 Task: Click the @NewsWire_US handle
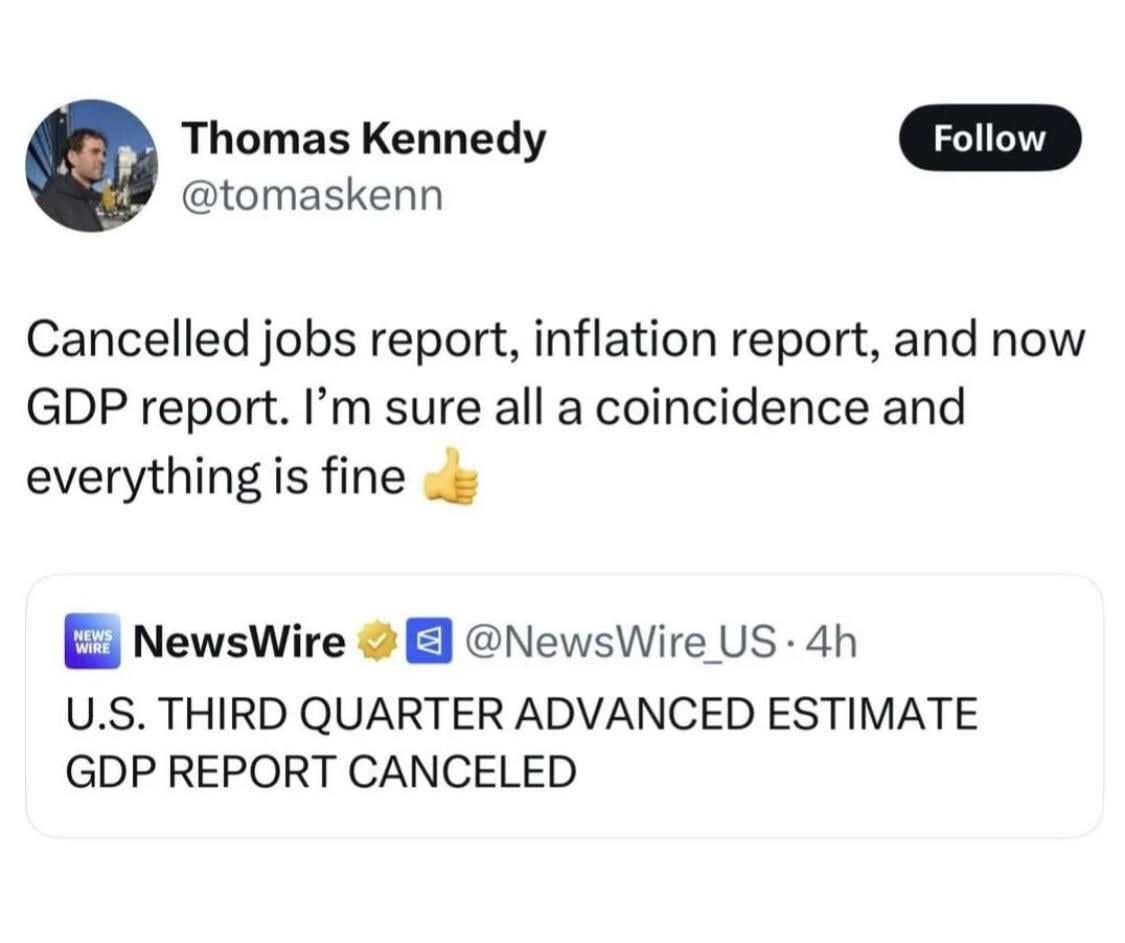coord(614,642)
